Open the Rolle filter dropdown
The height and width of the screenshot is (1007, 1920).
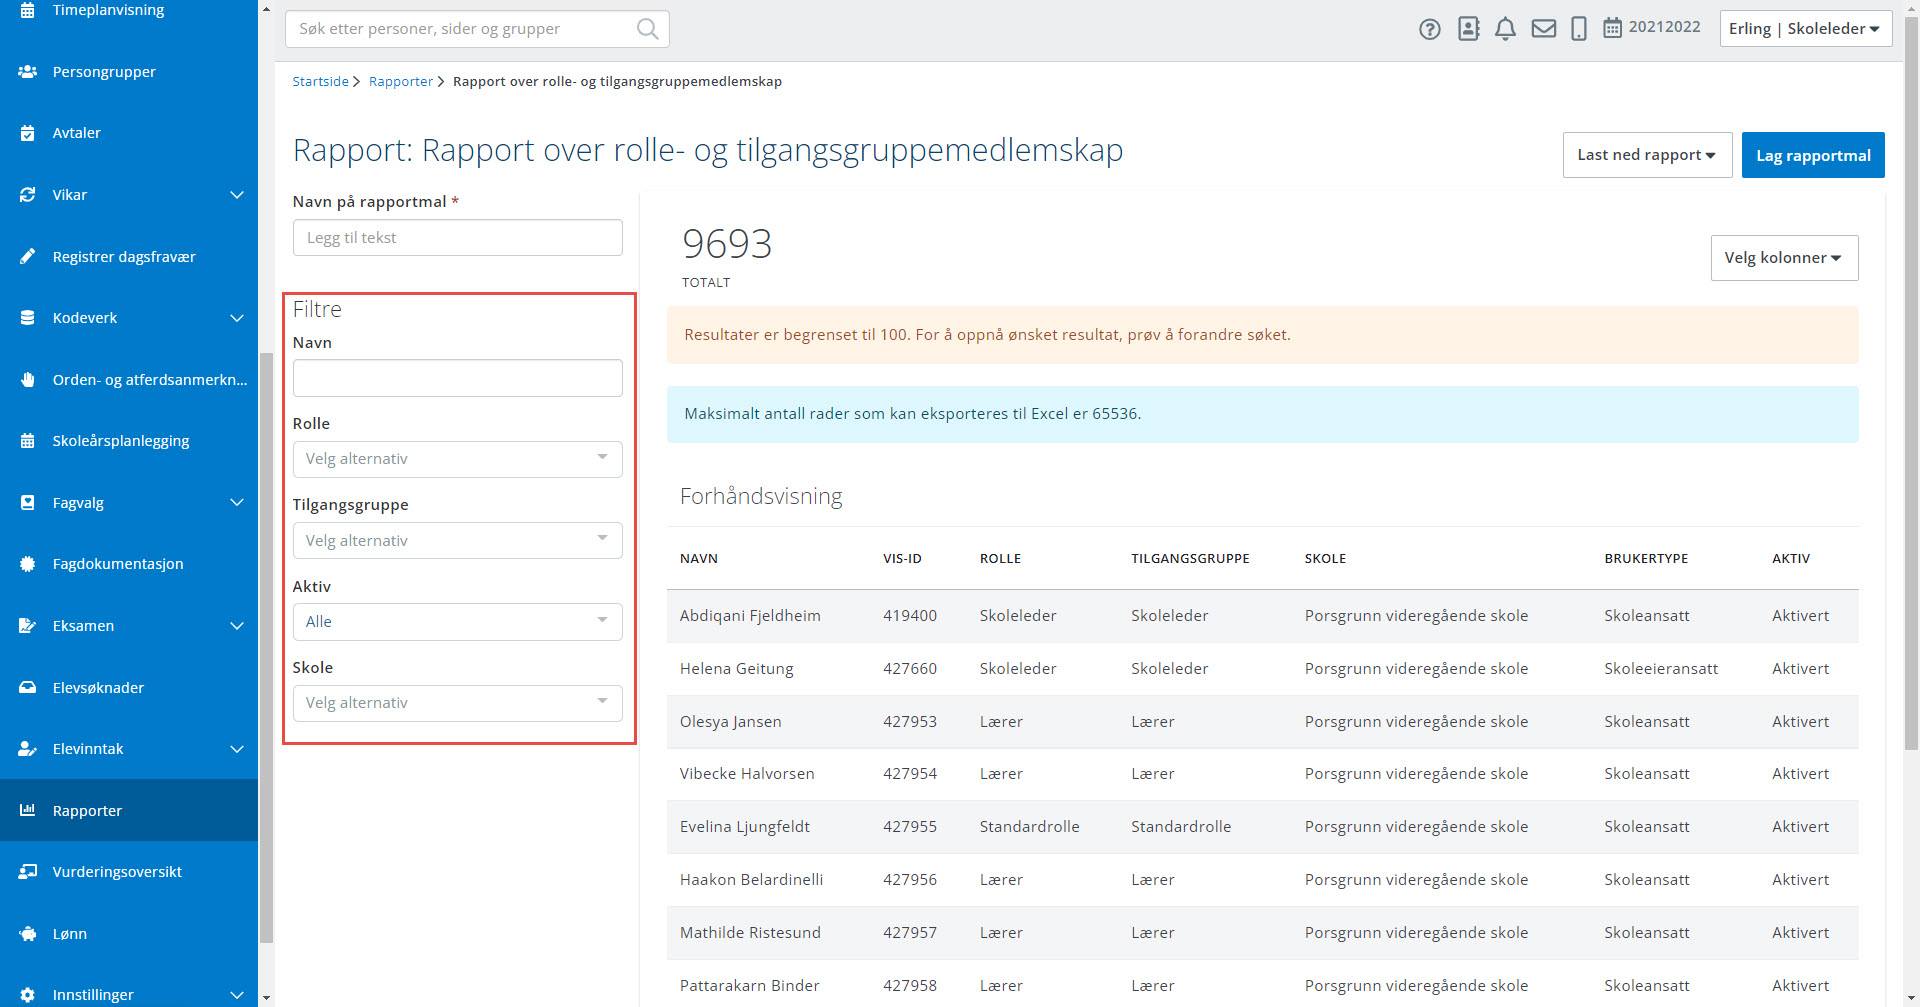[x=457, y=459]
